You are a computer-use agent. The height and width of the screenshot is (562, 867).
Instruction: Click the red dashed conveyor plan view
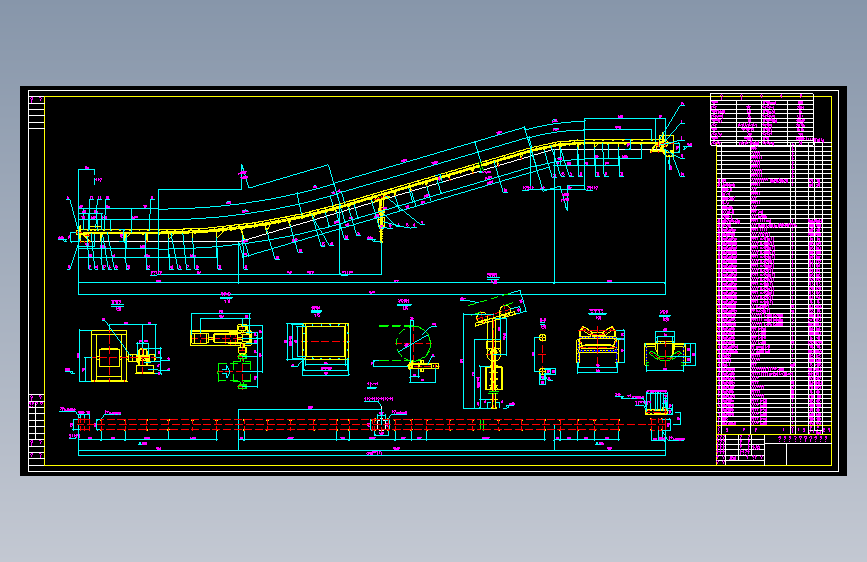pos(372,424)
